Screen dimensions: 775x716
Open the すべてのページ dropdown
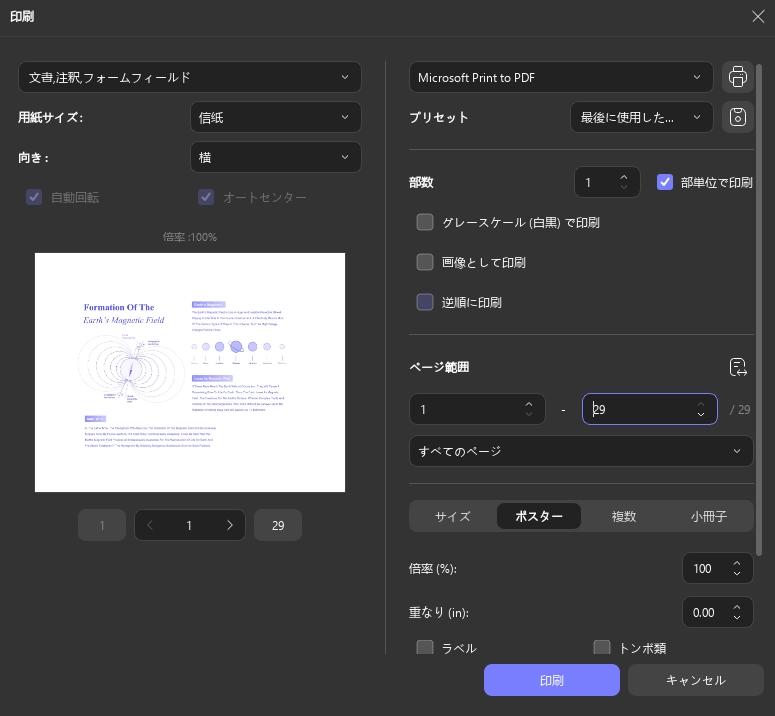[581, 451]
